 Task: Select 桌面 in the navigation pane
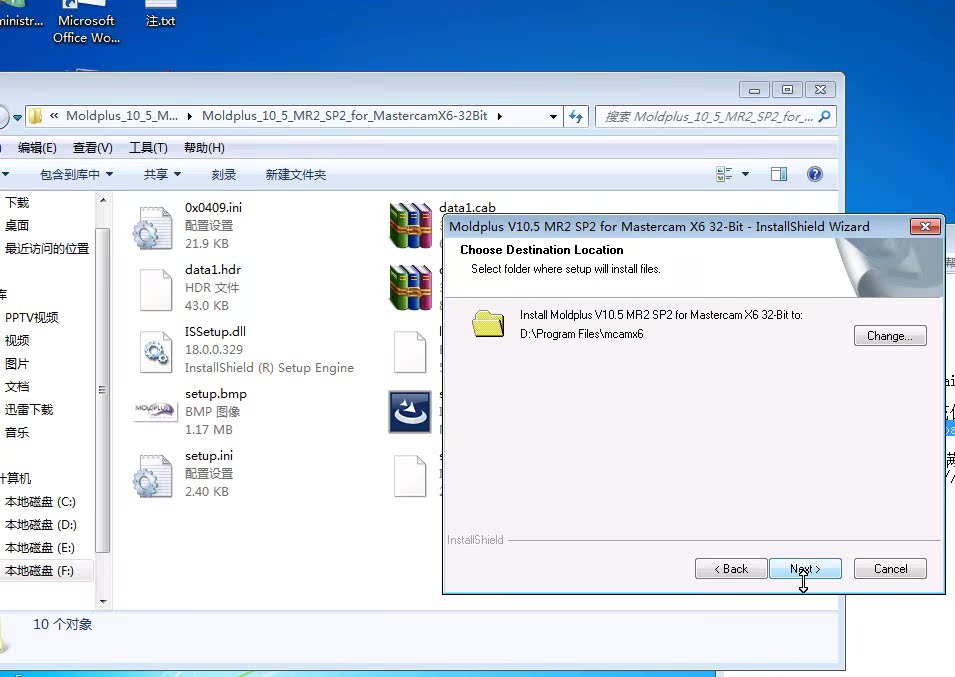[17, 225]
